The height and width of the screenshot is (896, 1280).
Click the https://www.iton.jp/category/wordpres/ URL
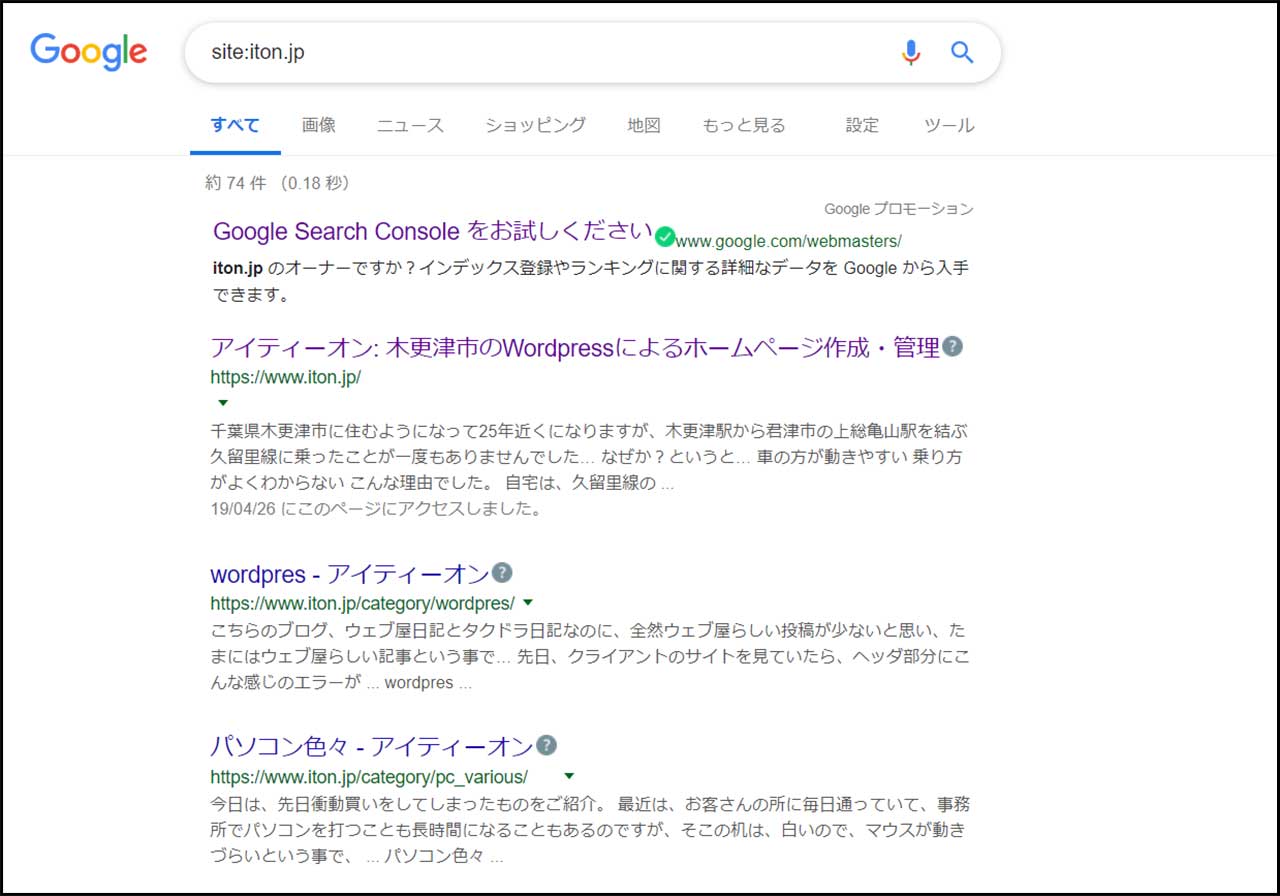click(362, 603)
